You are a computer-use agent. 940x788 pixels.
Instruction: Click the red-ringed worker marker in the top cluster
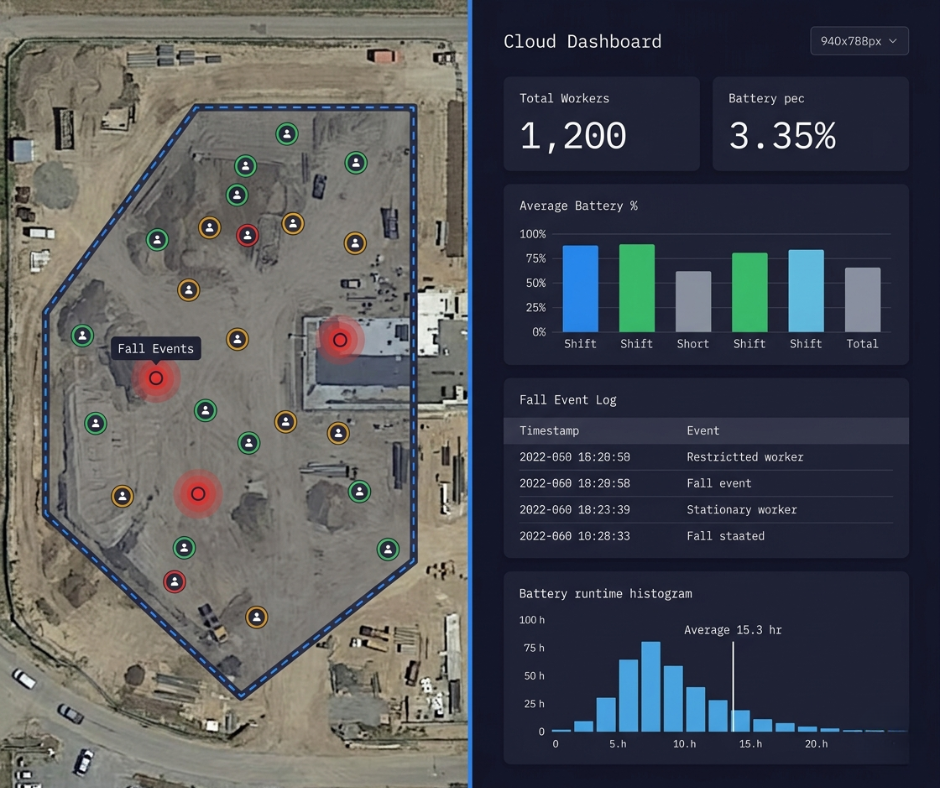tap(247, 236)
